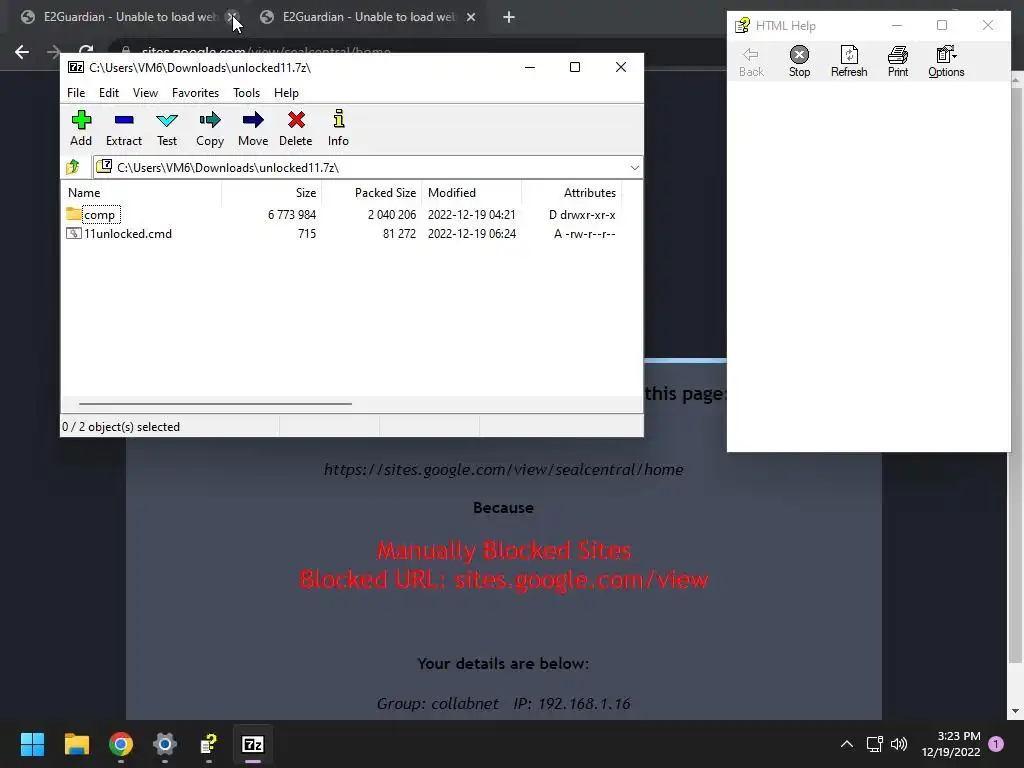
Task: Open the notification badge in taskbar
Action: (x=996, y=744)
